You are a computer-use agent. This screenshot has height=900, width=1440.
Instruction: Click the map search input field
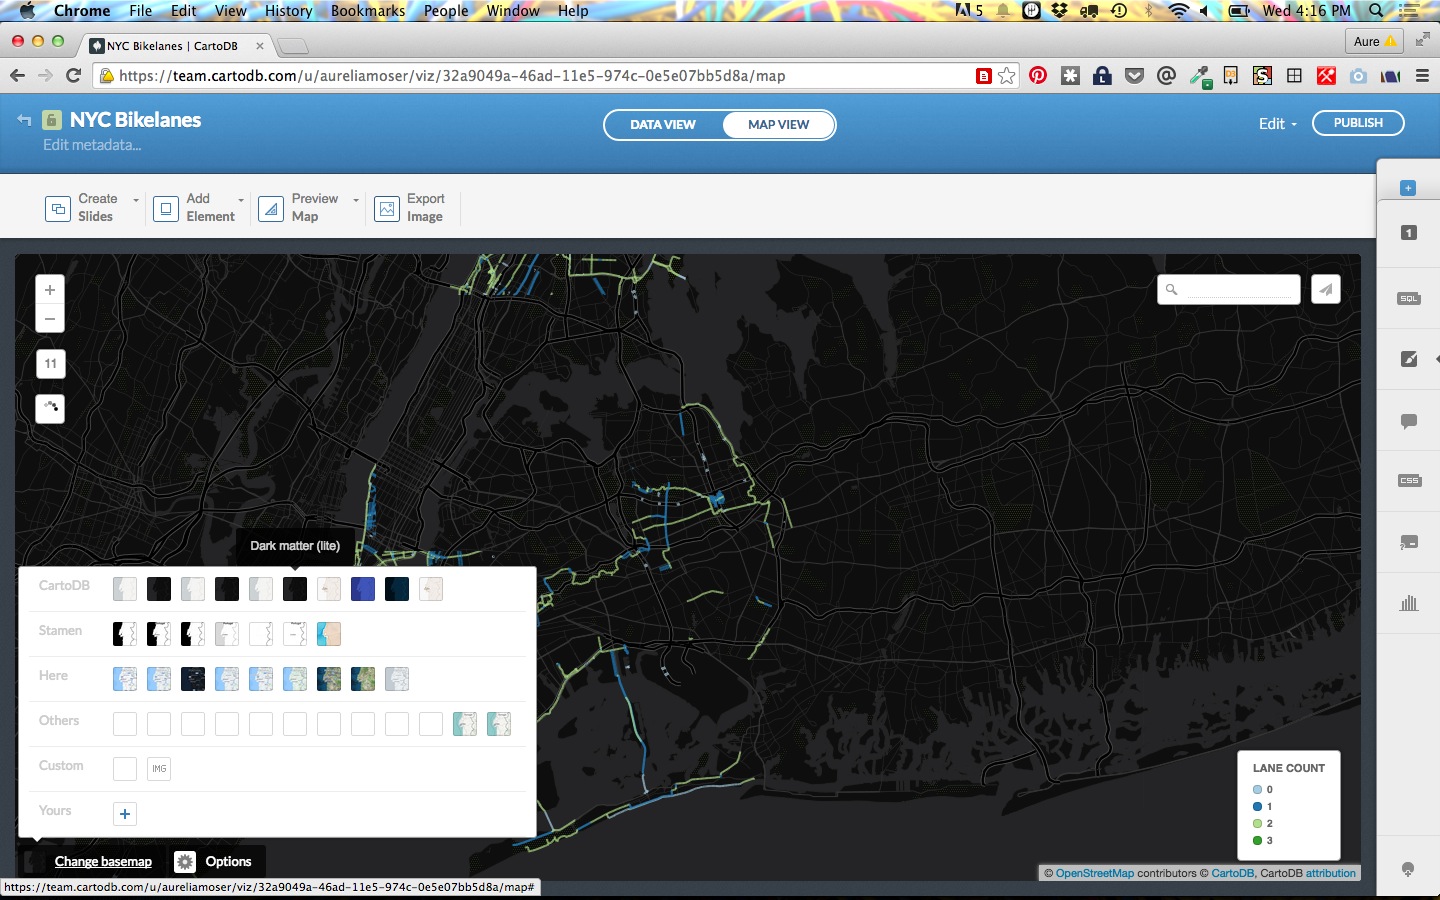click(1229, 290)
